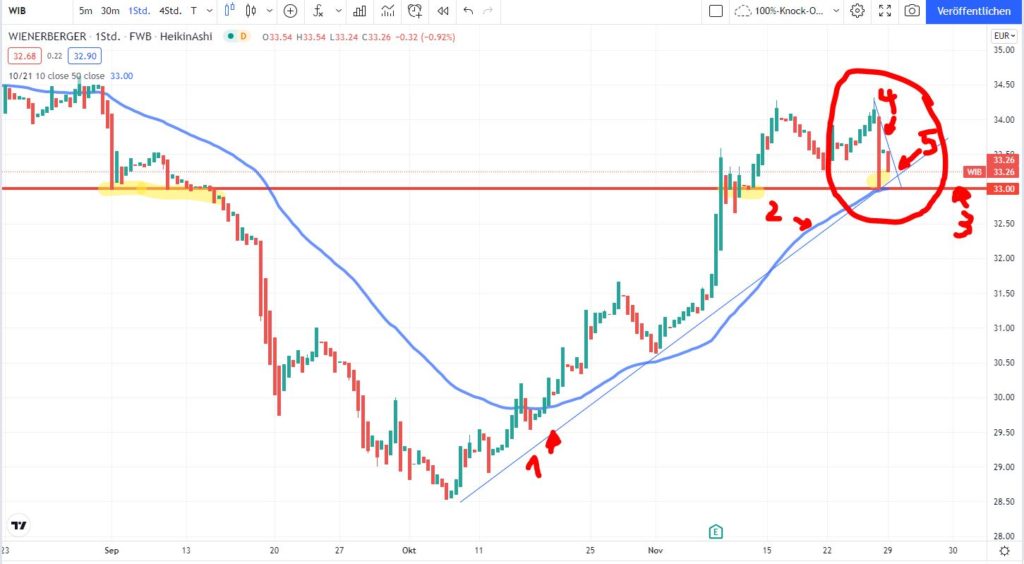Click the Nov date label on time axis
The image size is (1024, 564).
[655, 550]
